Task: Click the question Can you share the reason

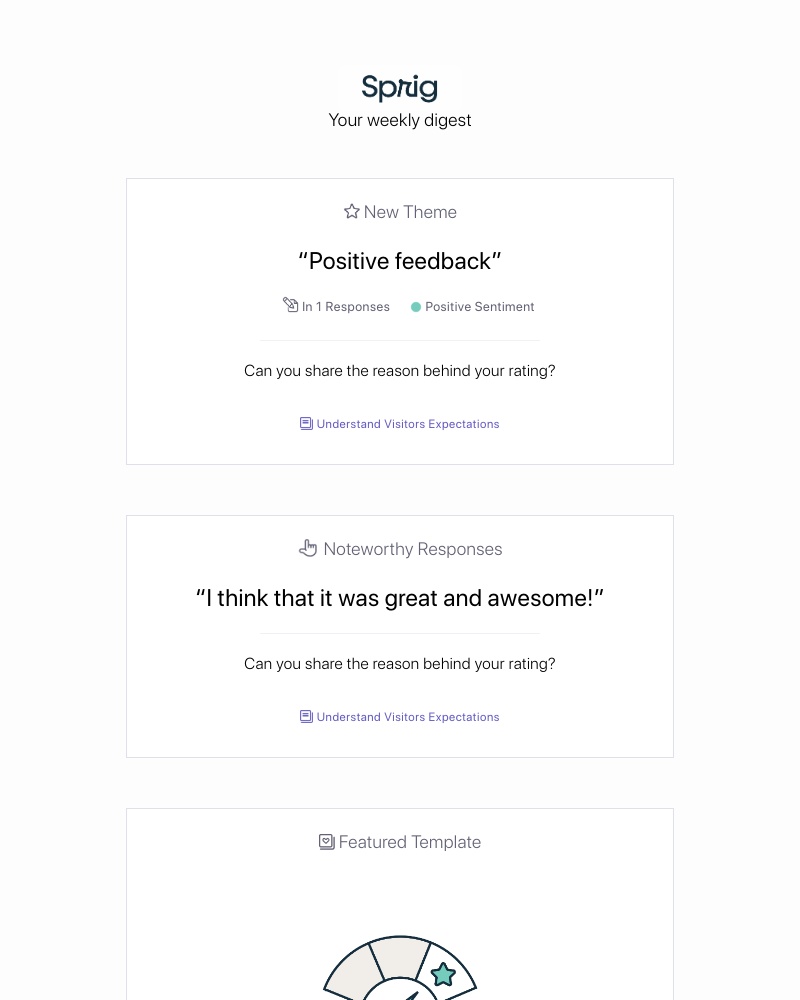Action: pyautogui.click(x=400, y=370)
